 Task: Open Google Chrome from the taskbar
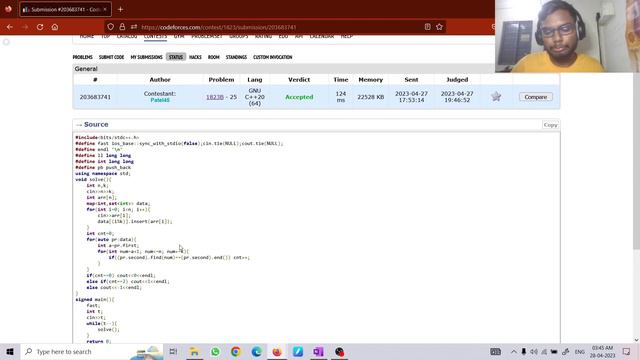pyautogui.click(x=236, y=351)
